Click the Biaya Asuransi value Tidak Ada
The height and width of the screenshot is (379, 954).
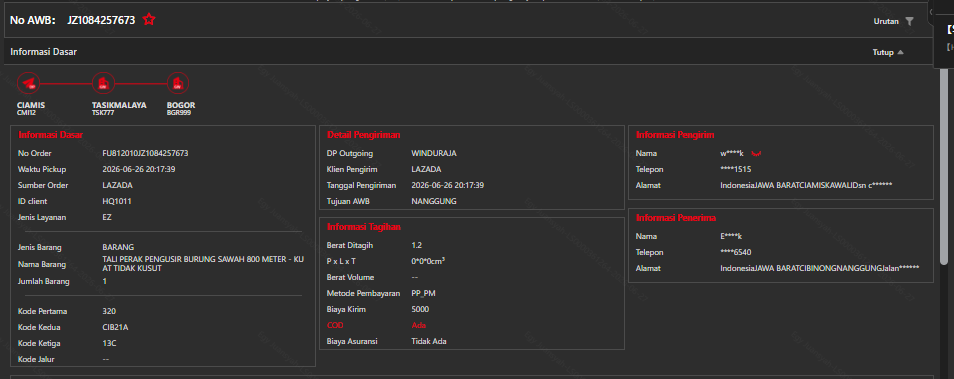[x=429, y=341]
